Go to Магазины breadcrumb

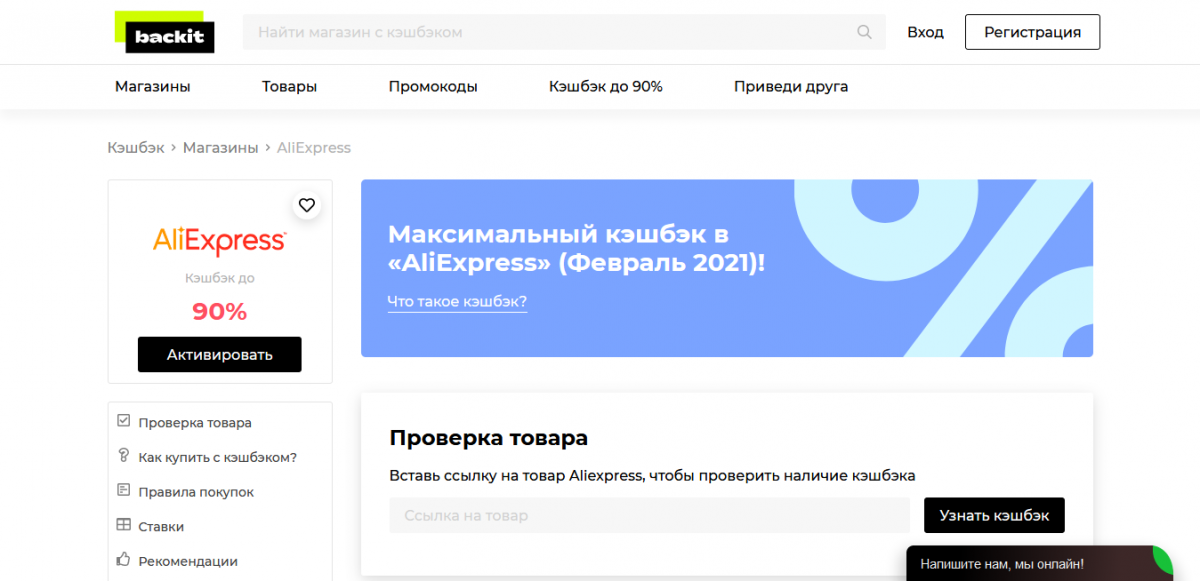click(x=220, y=148)
